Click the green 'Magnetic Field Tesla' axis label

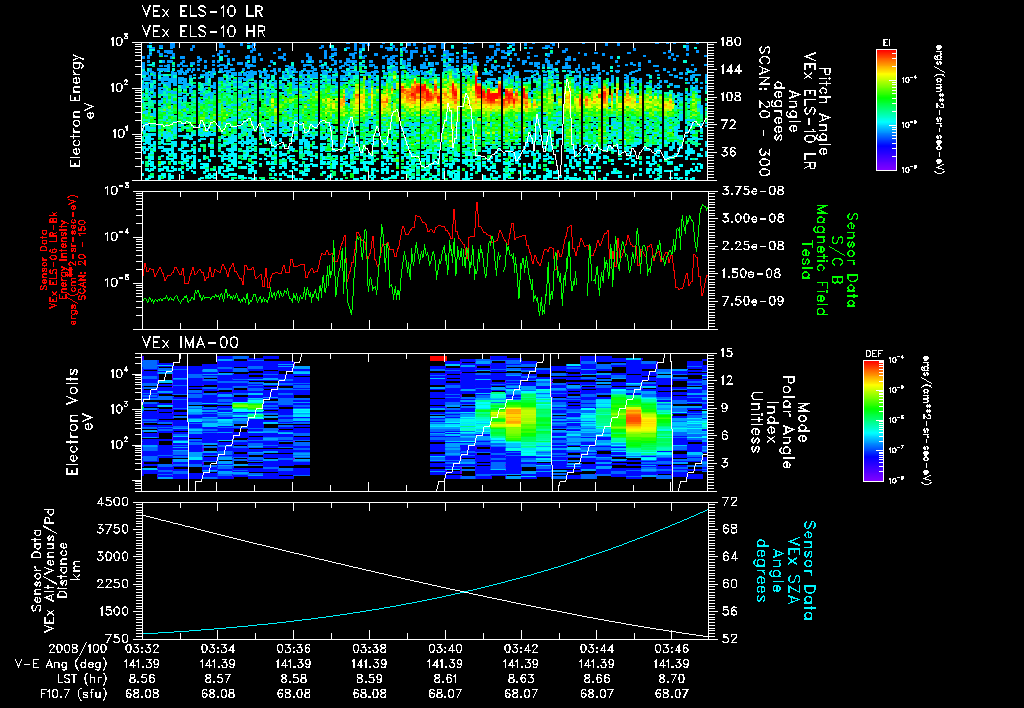pos(814,260)
